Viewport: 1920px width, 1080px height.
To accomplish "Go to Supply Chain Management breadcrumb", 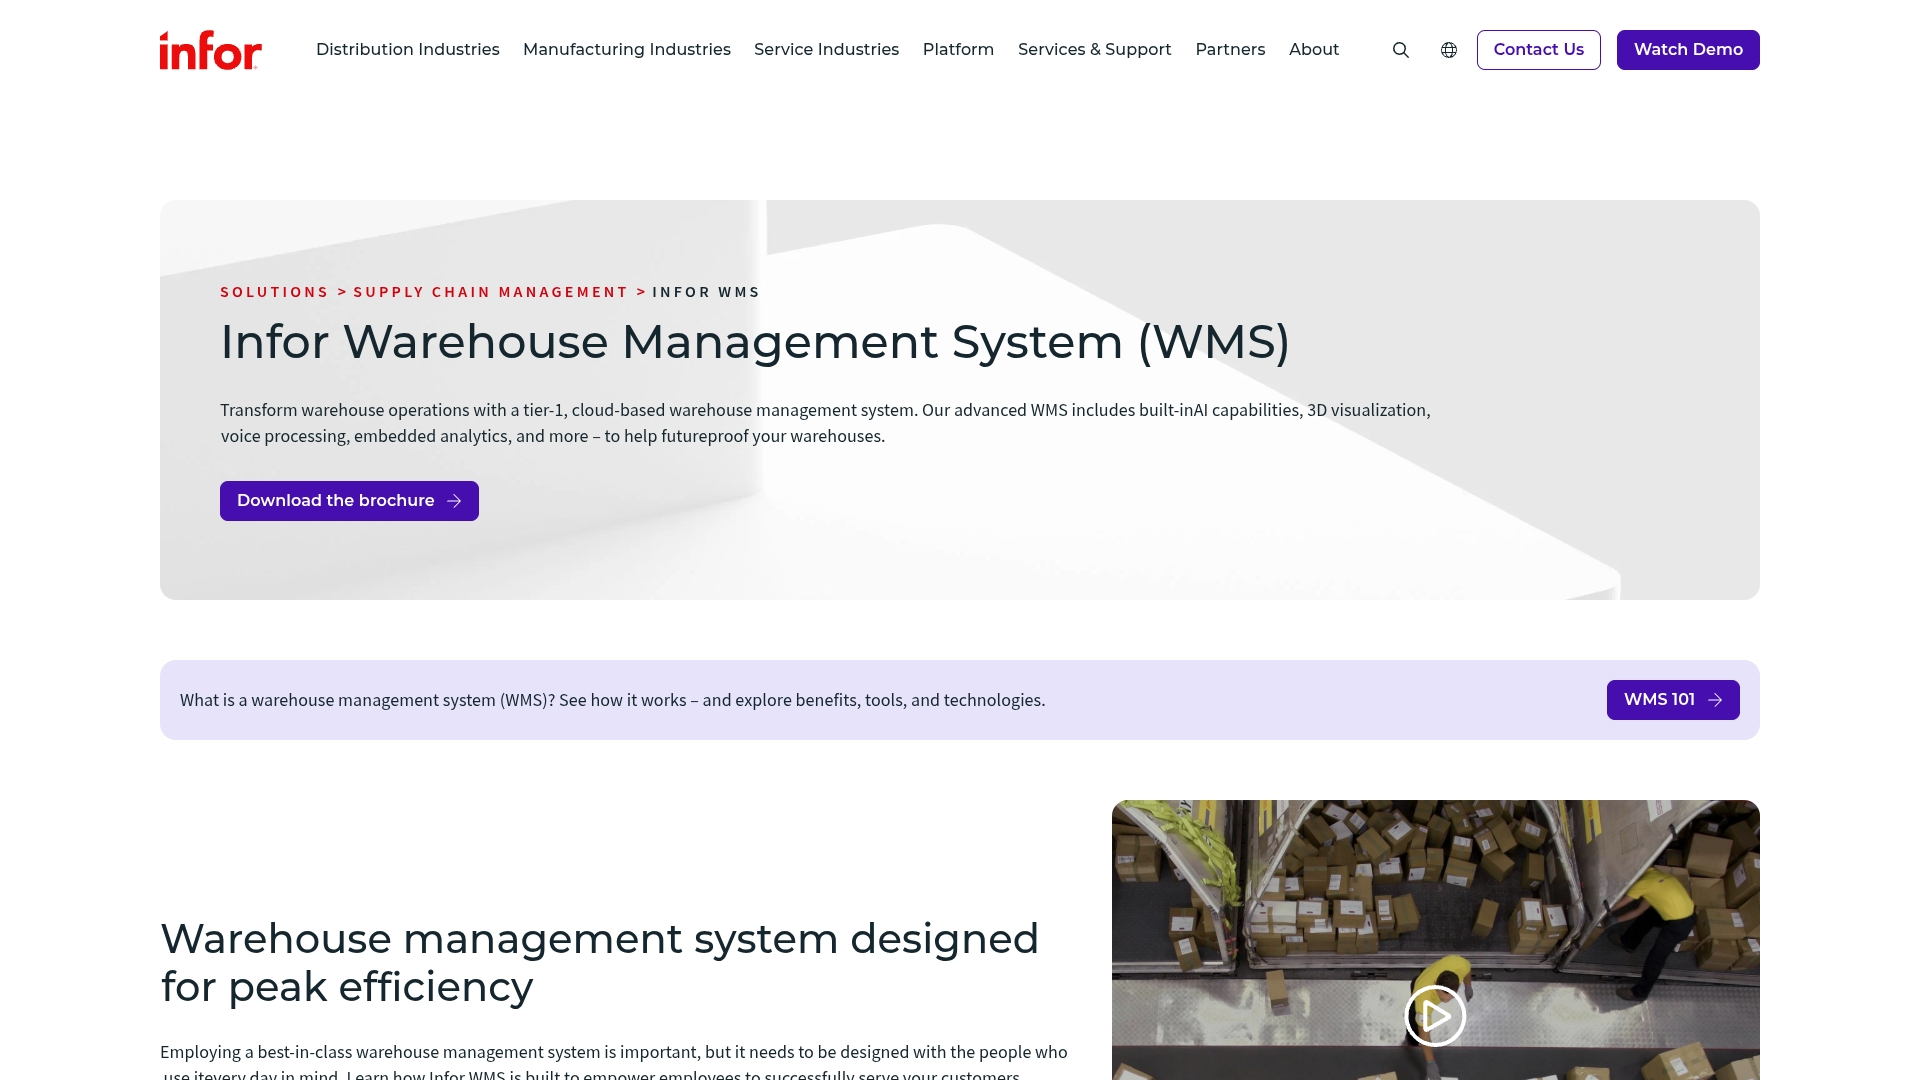I will (x=491, y=292).
